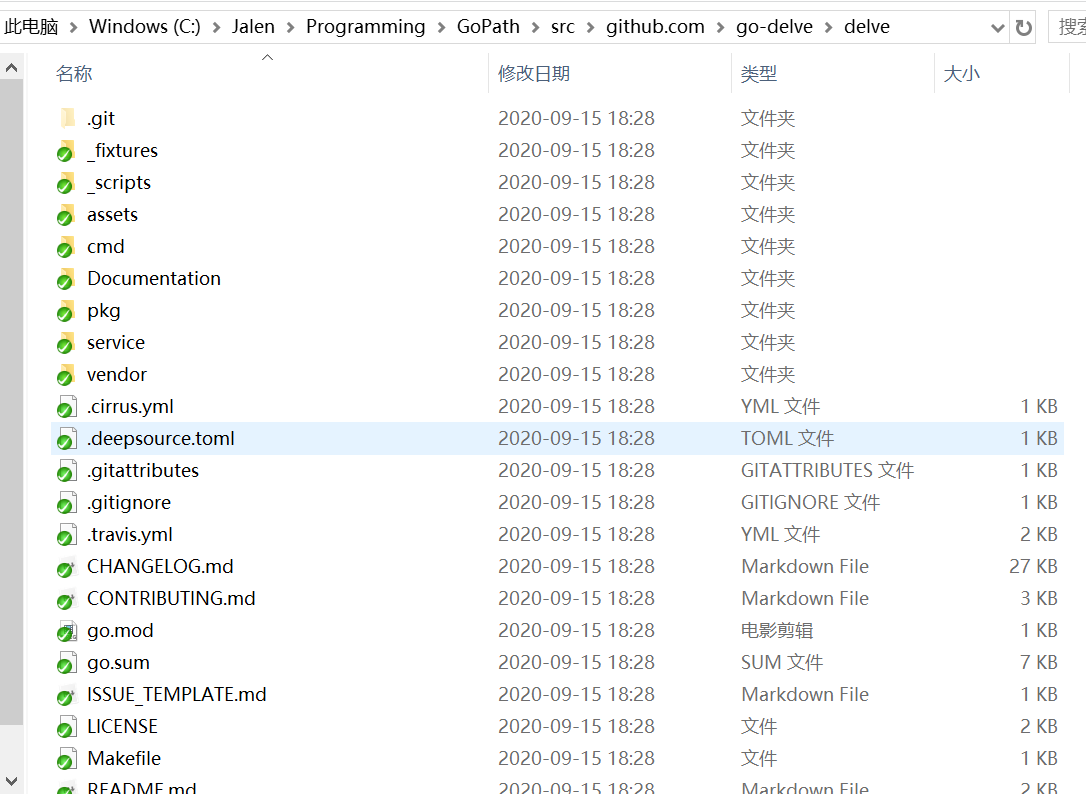Viewport: 1086px width, 794px height.
Task: Click the search box input field
Action: 1067,27
